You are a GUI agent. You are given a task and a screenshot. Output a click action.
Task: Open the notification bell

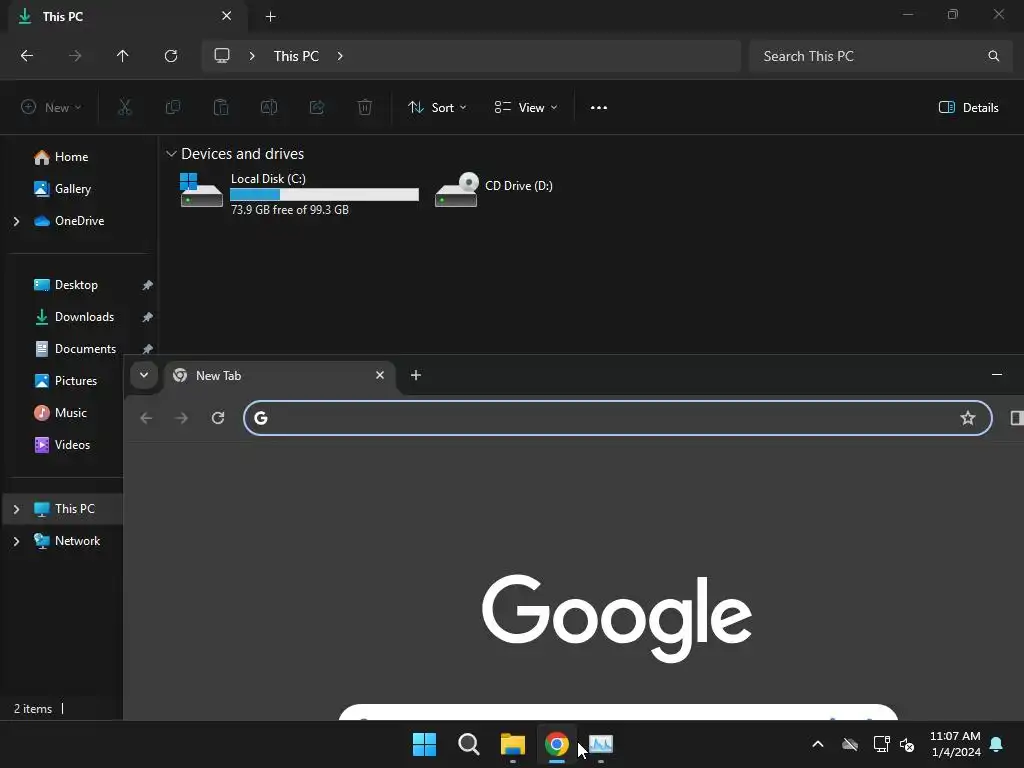coord(997,744)
